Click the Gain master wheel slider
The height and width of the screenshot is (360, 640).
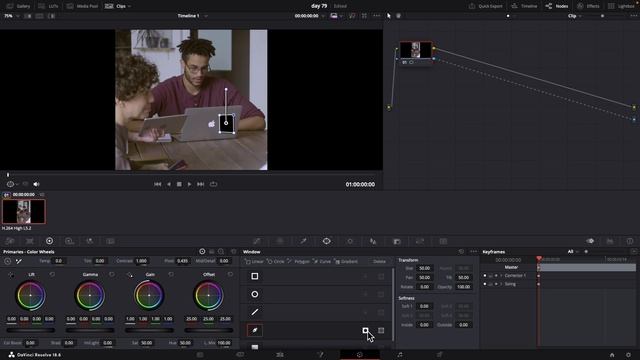pyautogui.click(x=149, y=330)
